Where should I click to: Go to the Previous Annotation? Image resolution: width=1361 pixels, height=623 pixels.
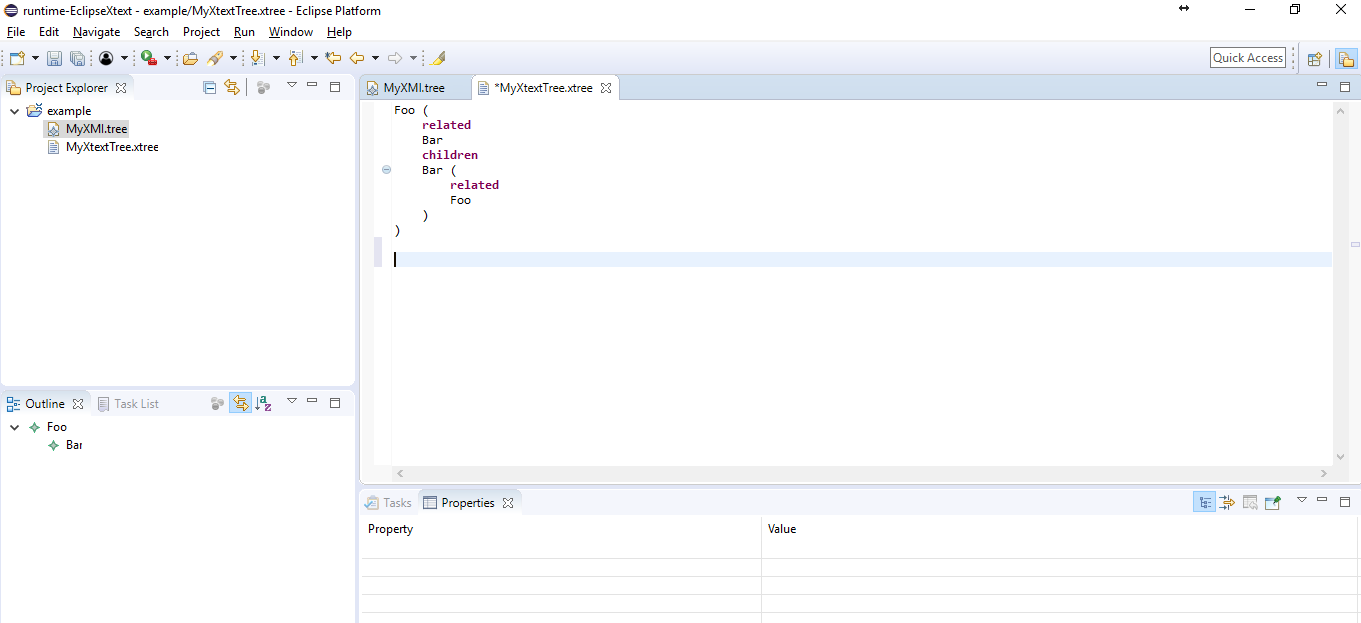point(296,58)
